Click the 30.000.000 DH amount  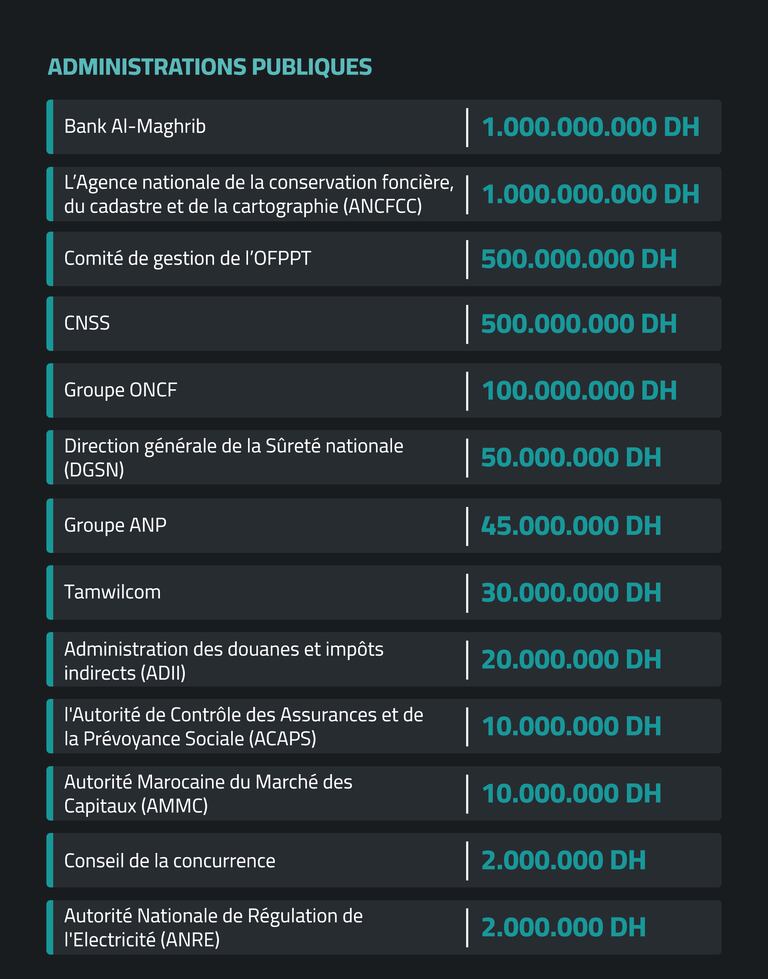571,592
